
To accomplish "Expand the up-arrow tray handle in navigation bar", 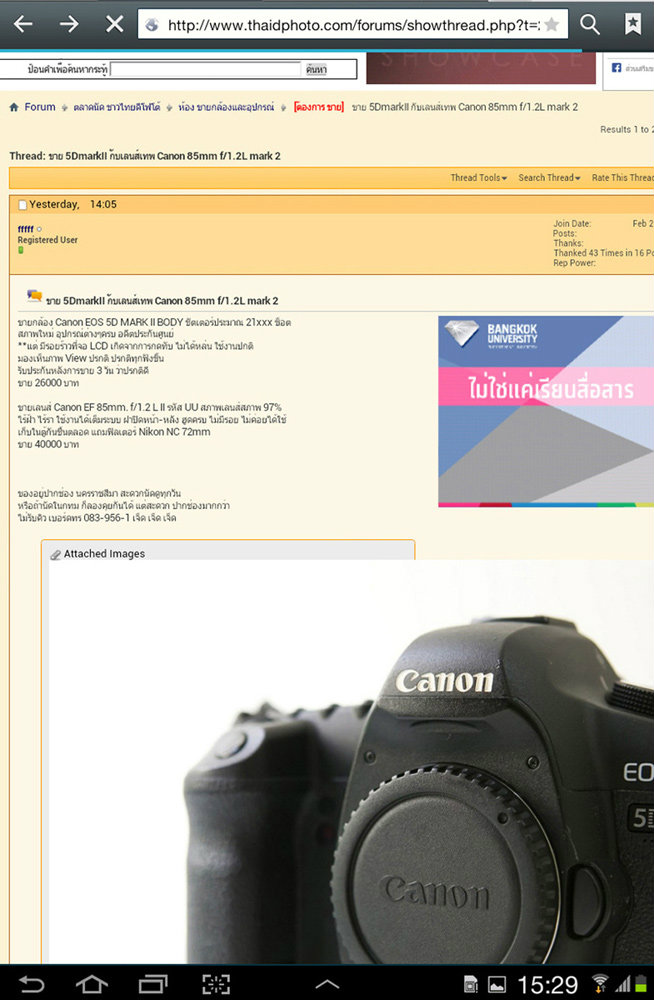I will tap(327, 985).
